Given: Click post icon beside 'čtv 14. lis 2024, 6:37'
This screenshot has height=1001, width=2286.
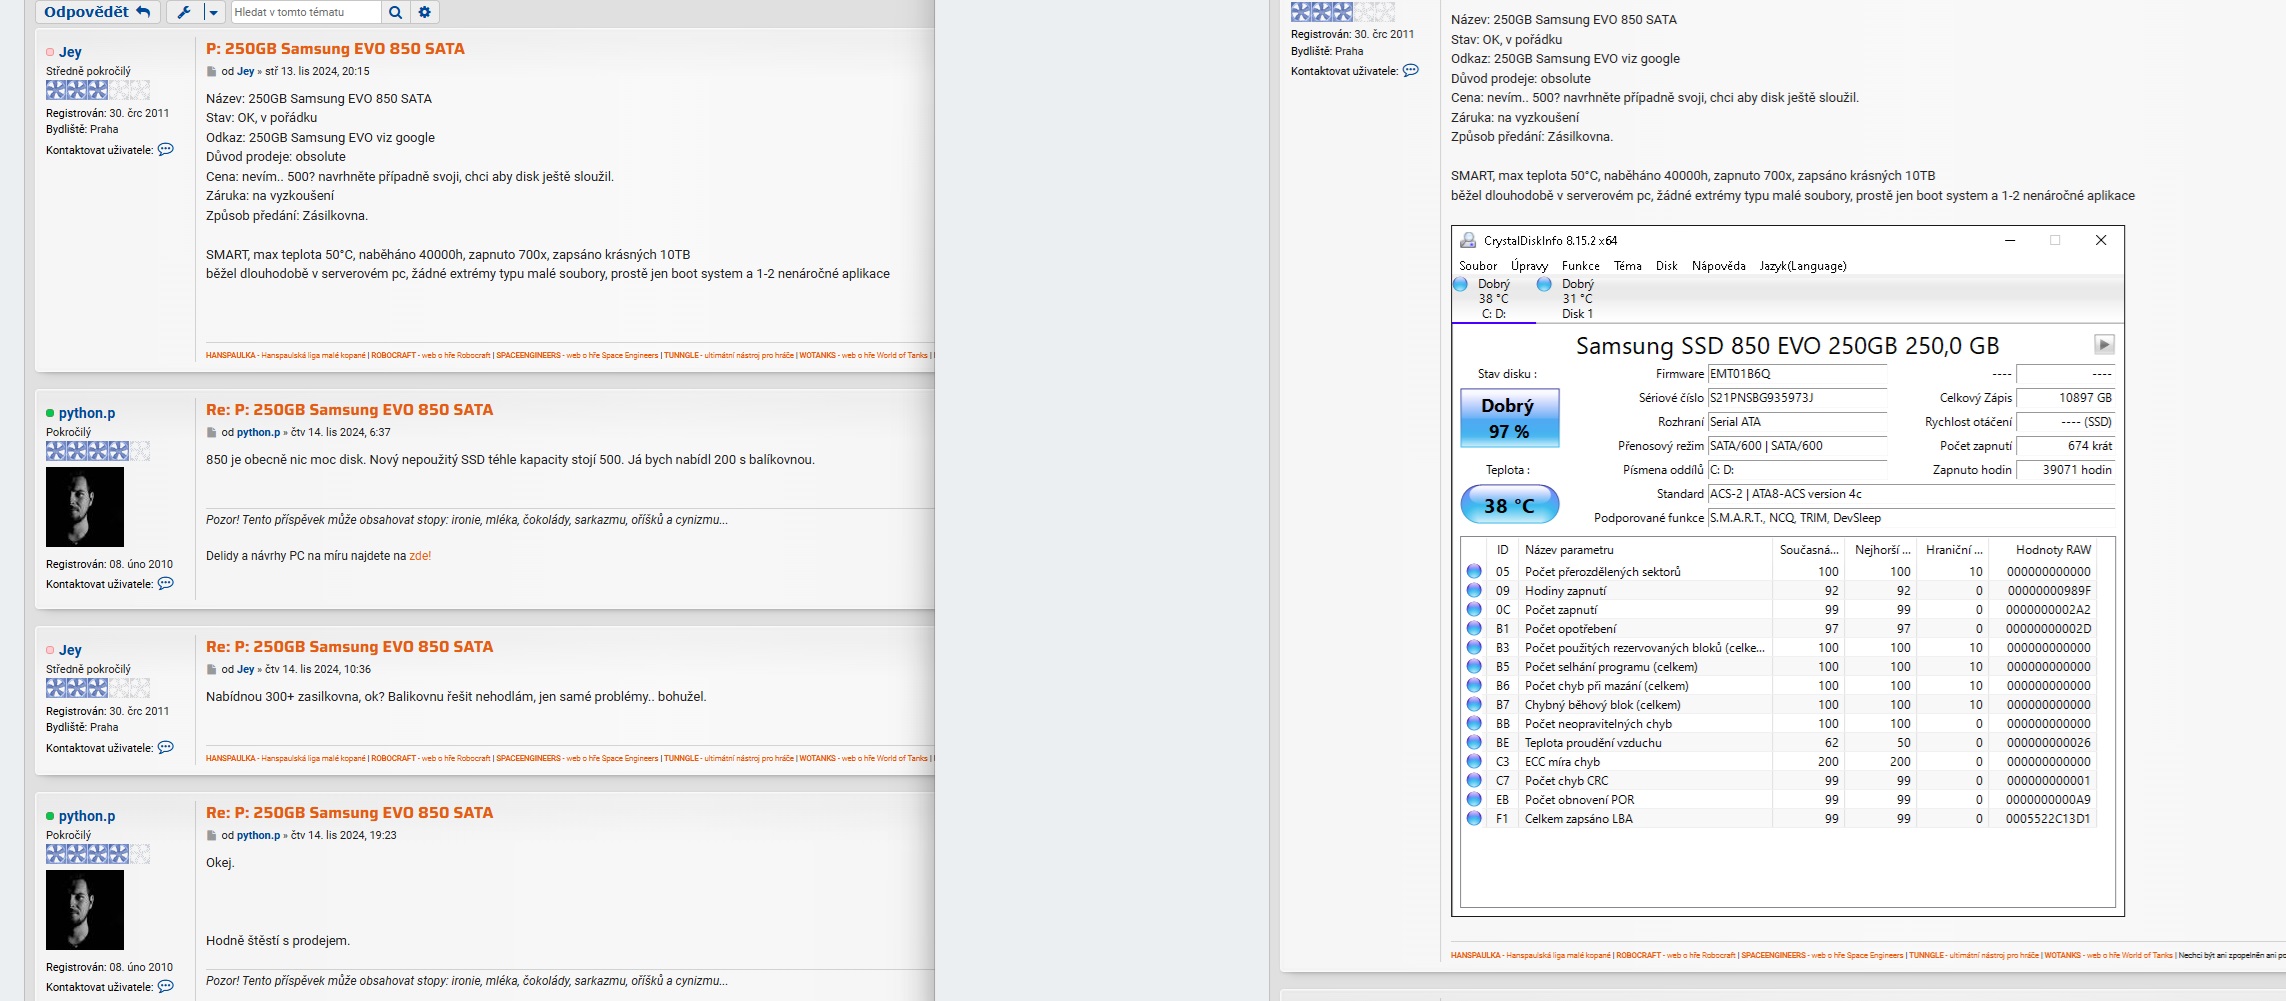Looking at the screenshot, I should click(211, 433).
